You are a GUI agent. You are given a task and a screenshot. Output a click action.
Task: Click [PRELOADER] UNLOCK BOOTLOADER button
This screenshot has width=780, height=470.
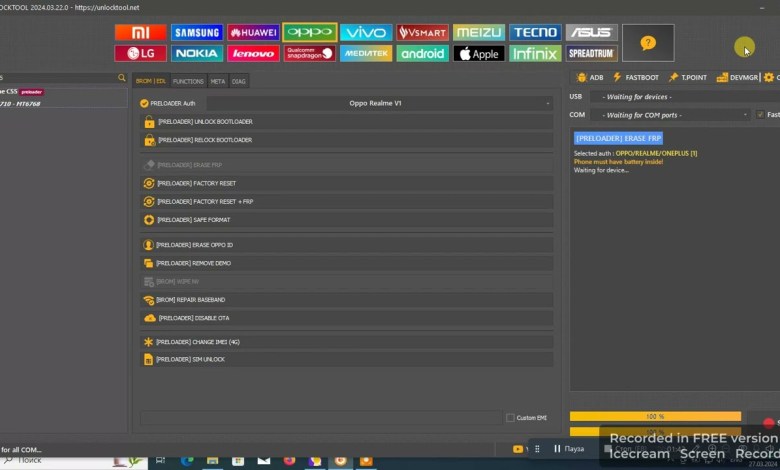pyautogui.click(x=345, y=121)
